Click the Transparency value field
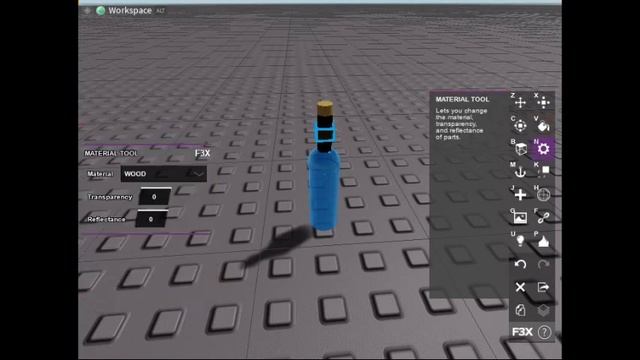 [154, 197]
